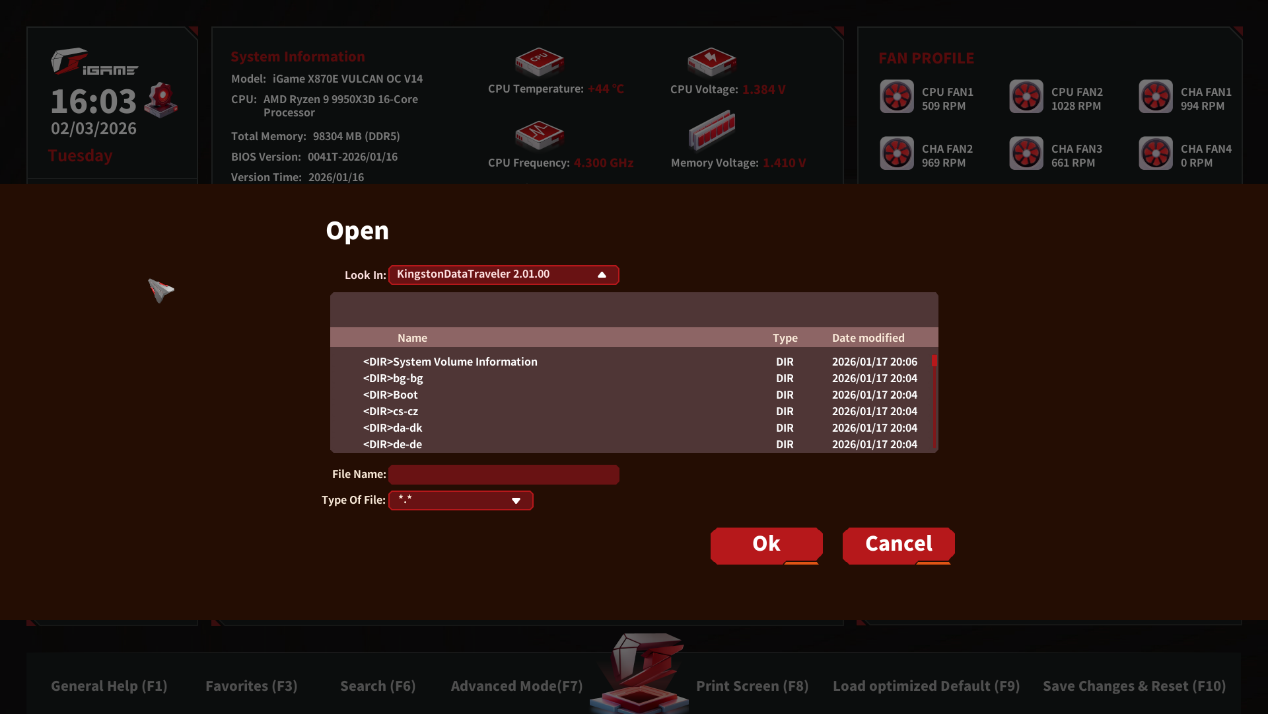Click the CPU FAN2 fan icon
This screenshot has height=714, width=1268.
click(x=1026, y=97)
